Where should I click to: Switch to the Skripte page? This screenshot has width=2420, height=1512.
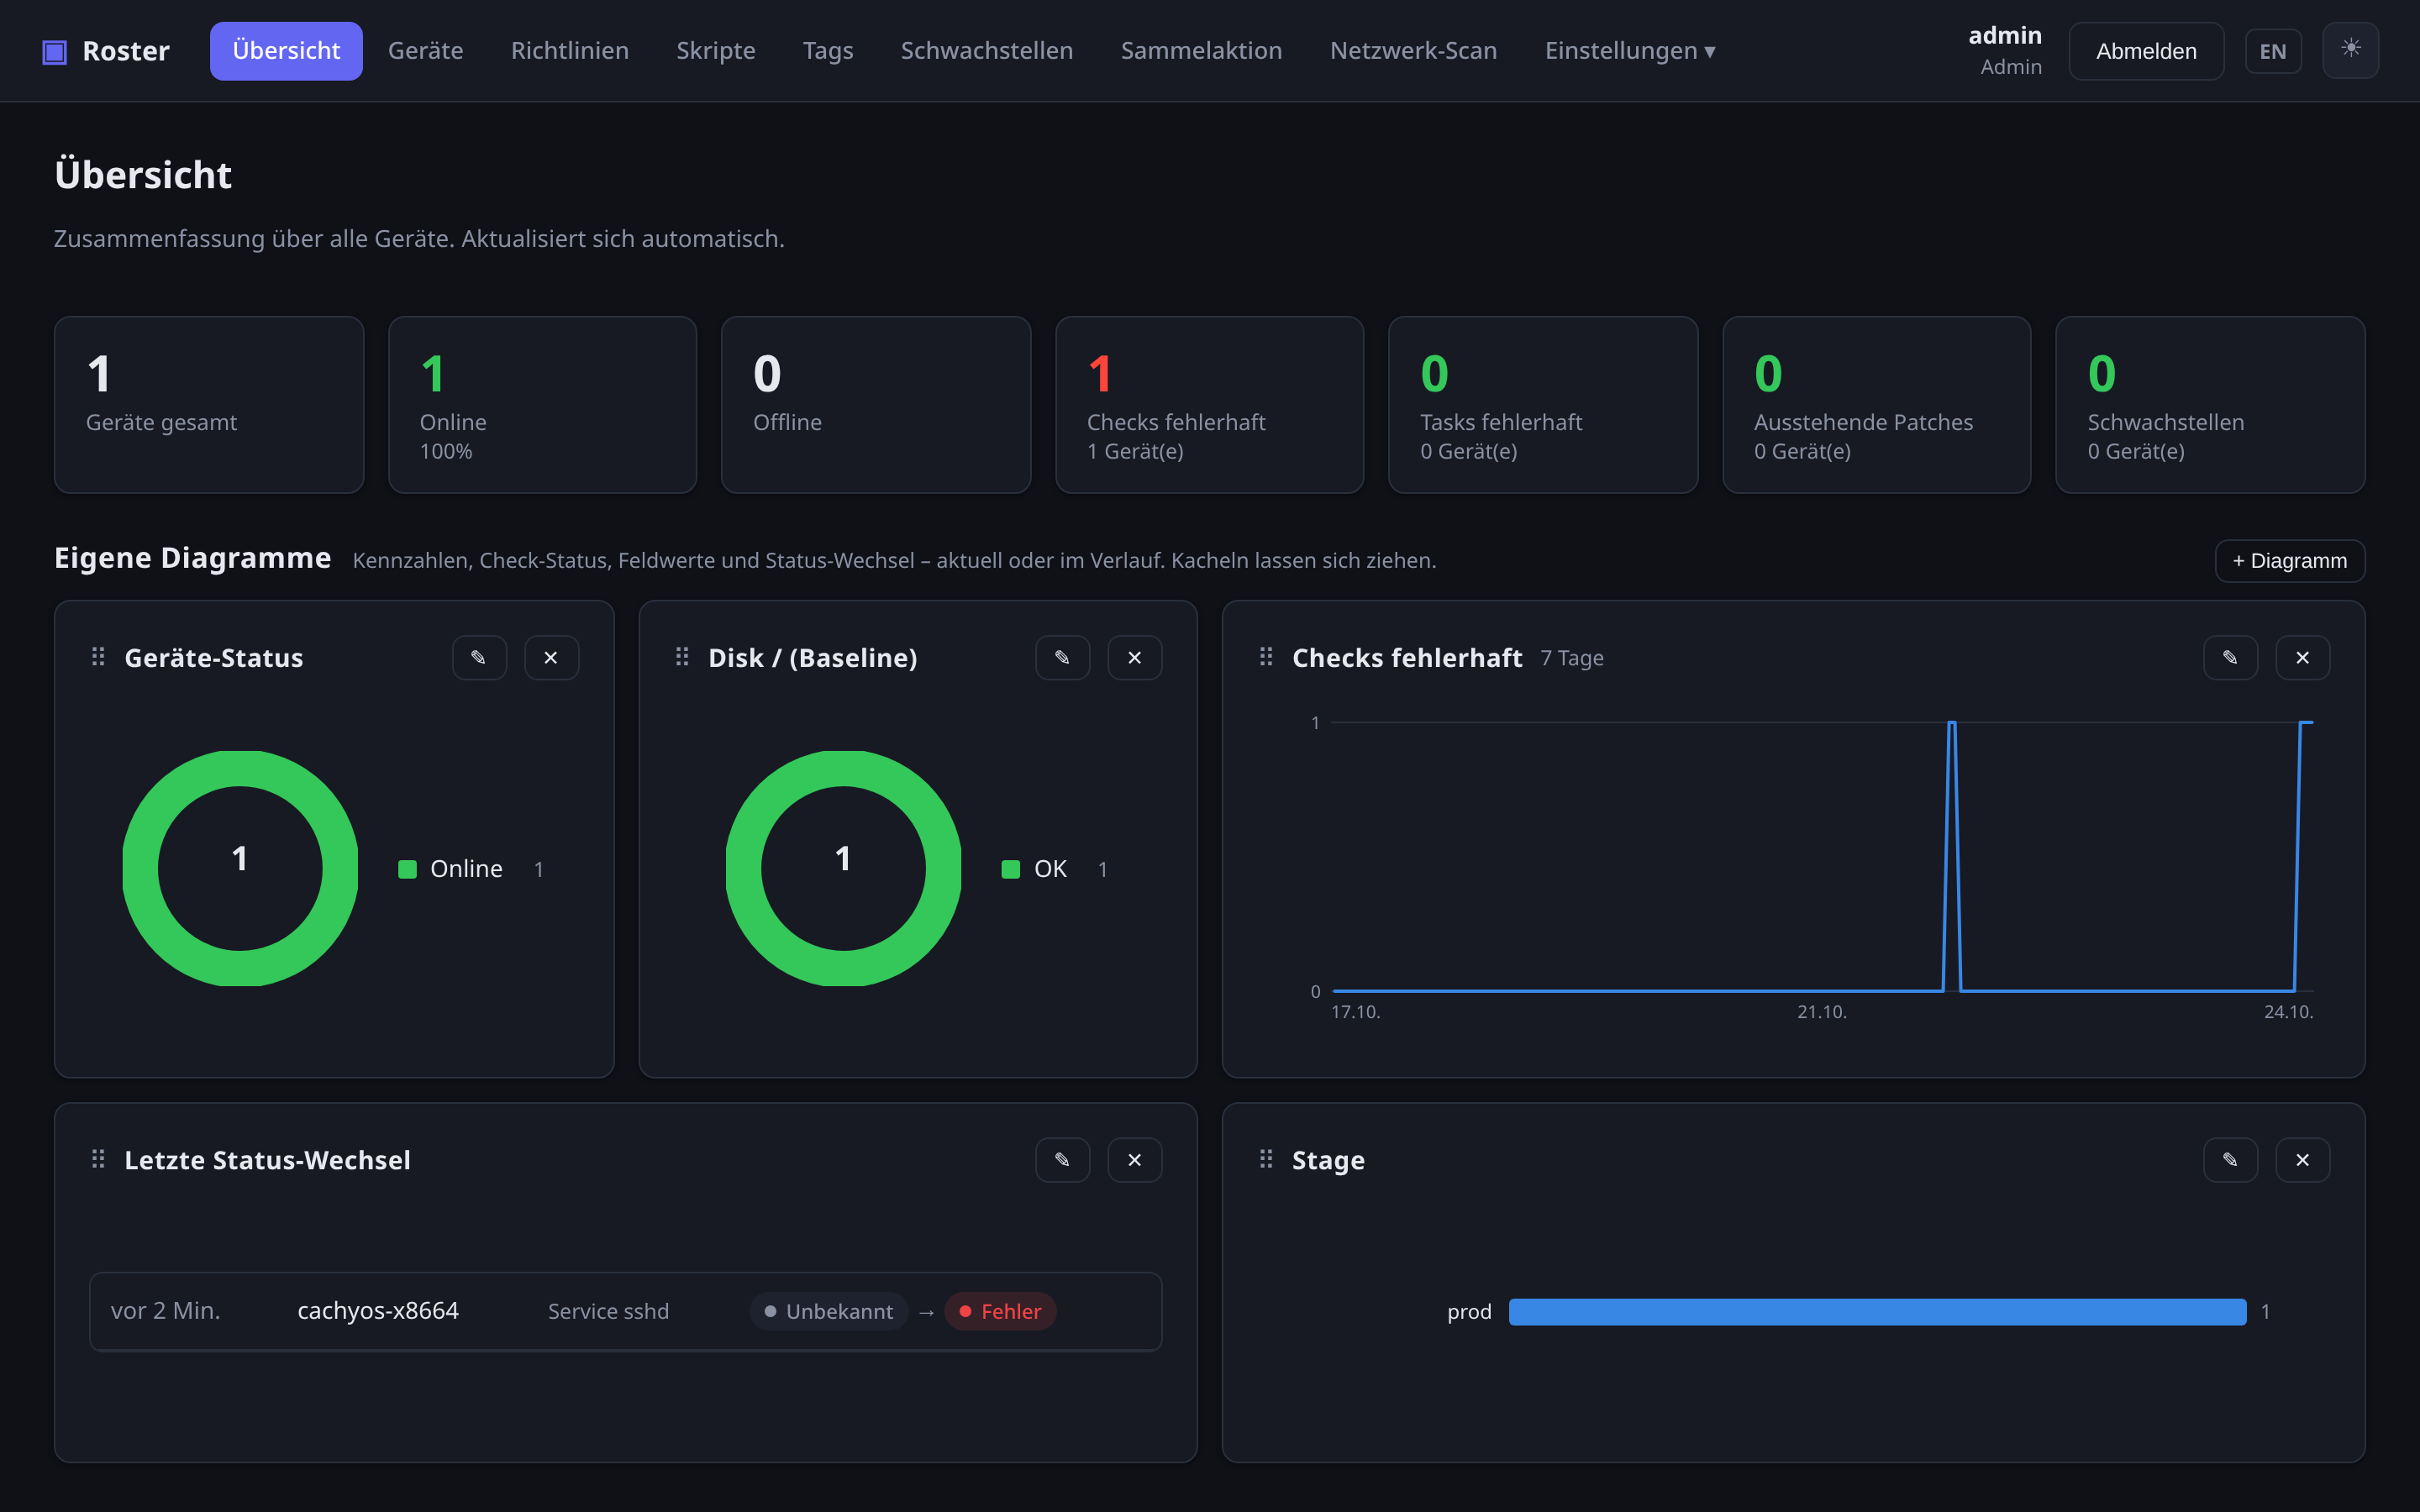point(715,51)
